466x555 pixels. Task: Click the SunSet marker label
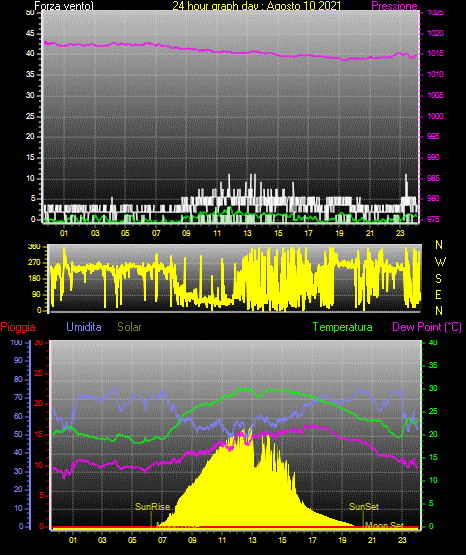point(364,507)
